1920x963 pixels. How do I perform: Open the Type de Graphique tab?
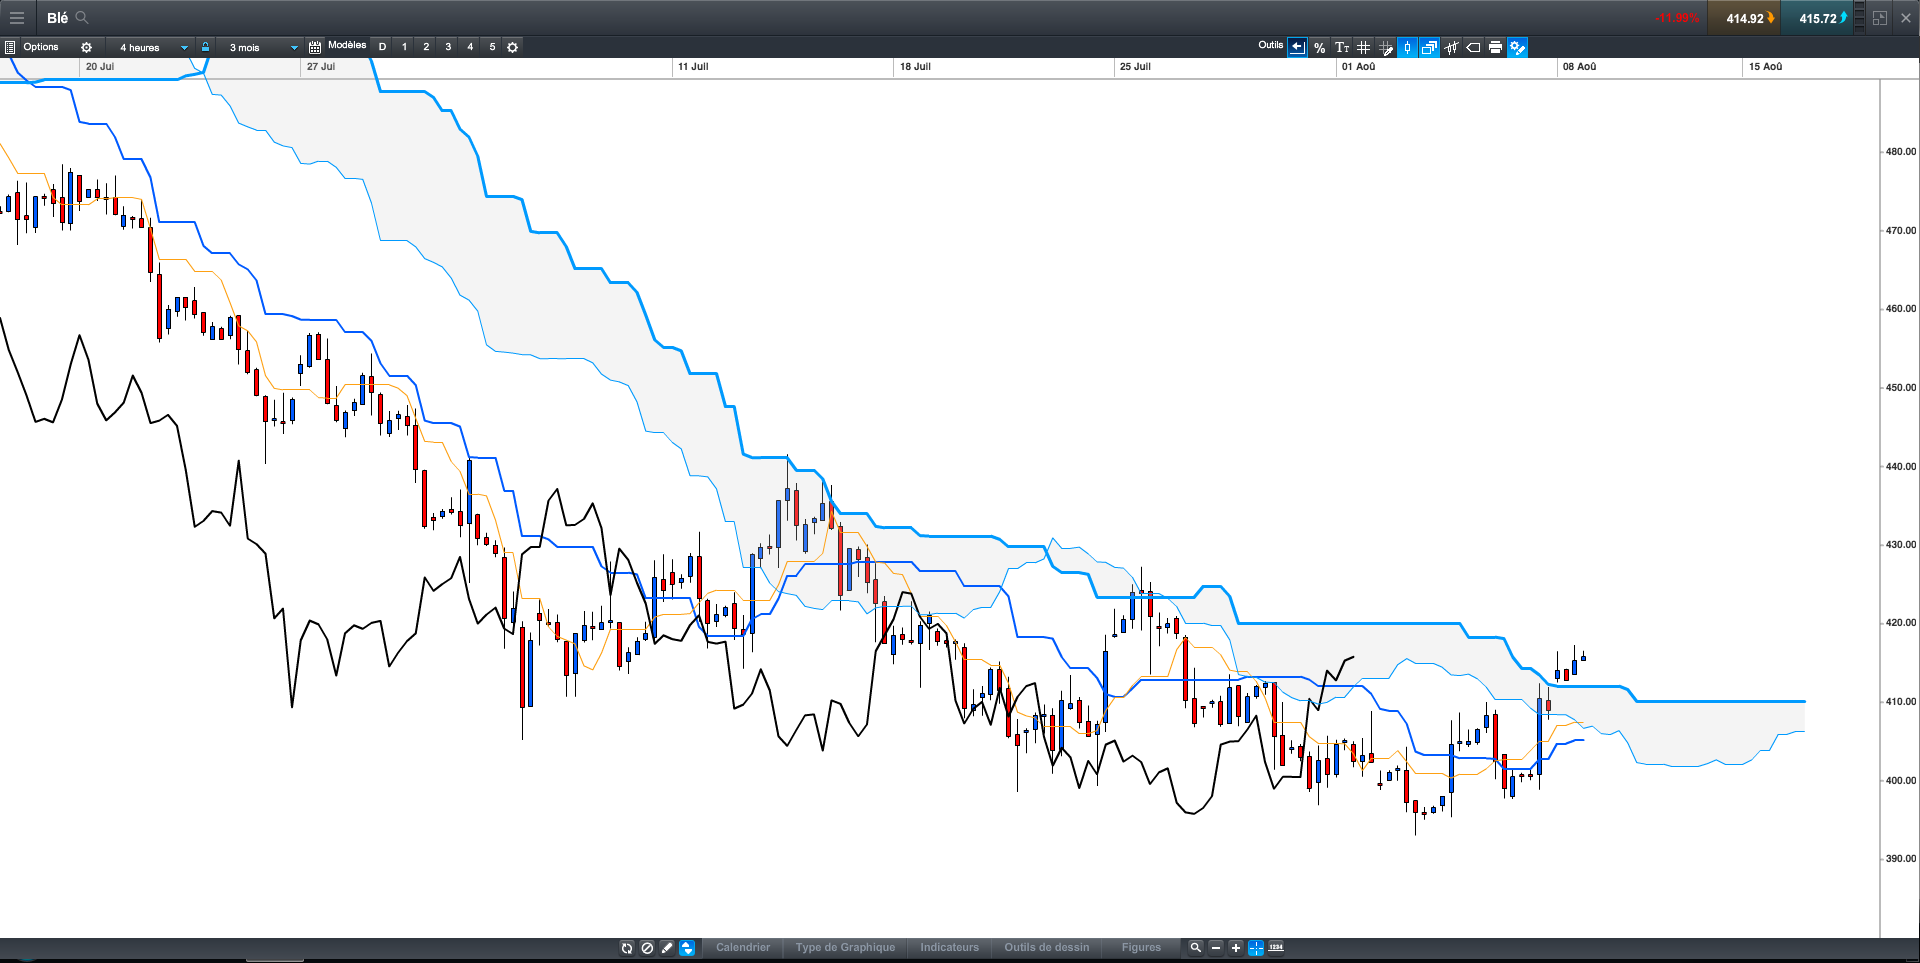pos(845,947)
